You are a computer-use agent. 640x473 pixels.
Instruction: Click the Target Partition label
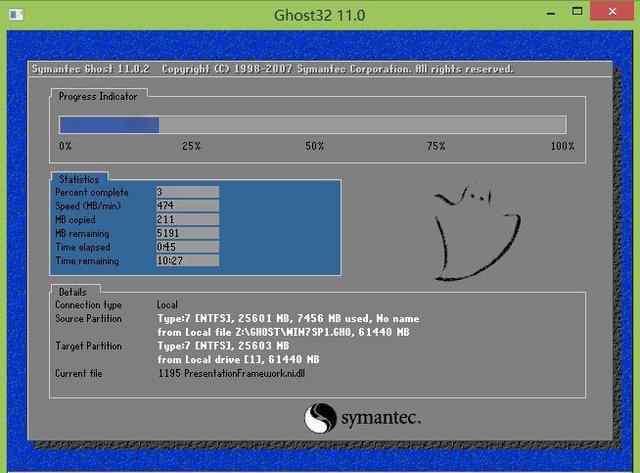[88, 346]
